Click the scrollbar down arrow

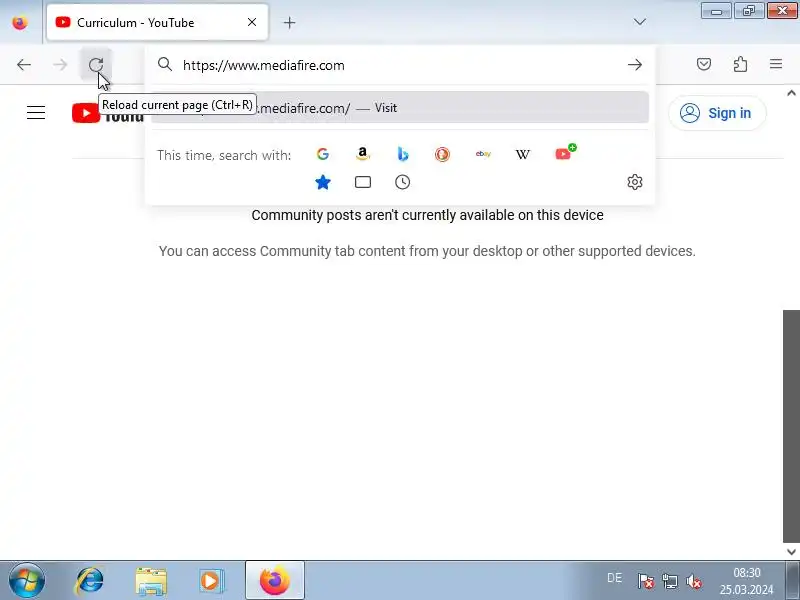[x=791, y=552]
